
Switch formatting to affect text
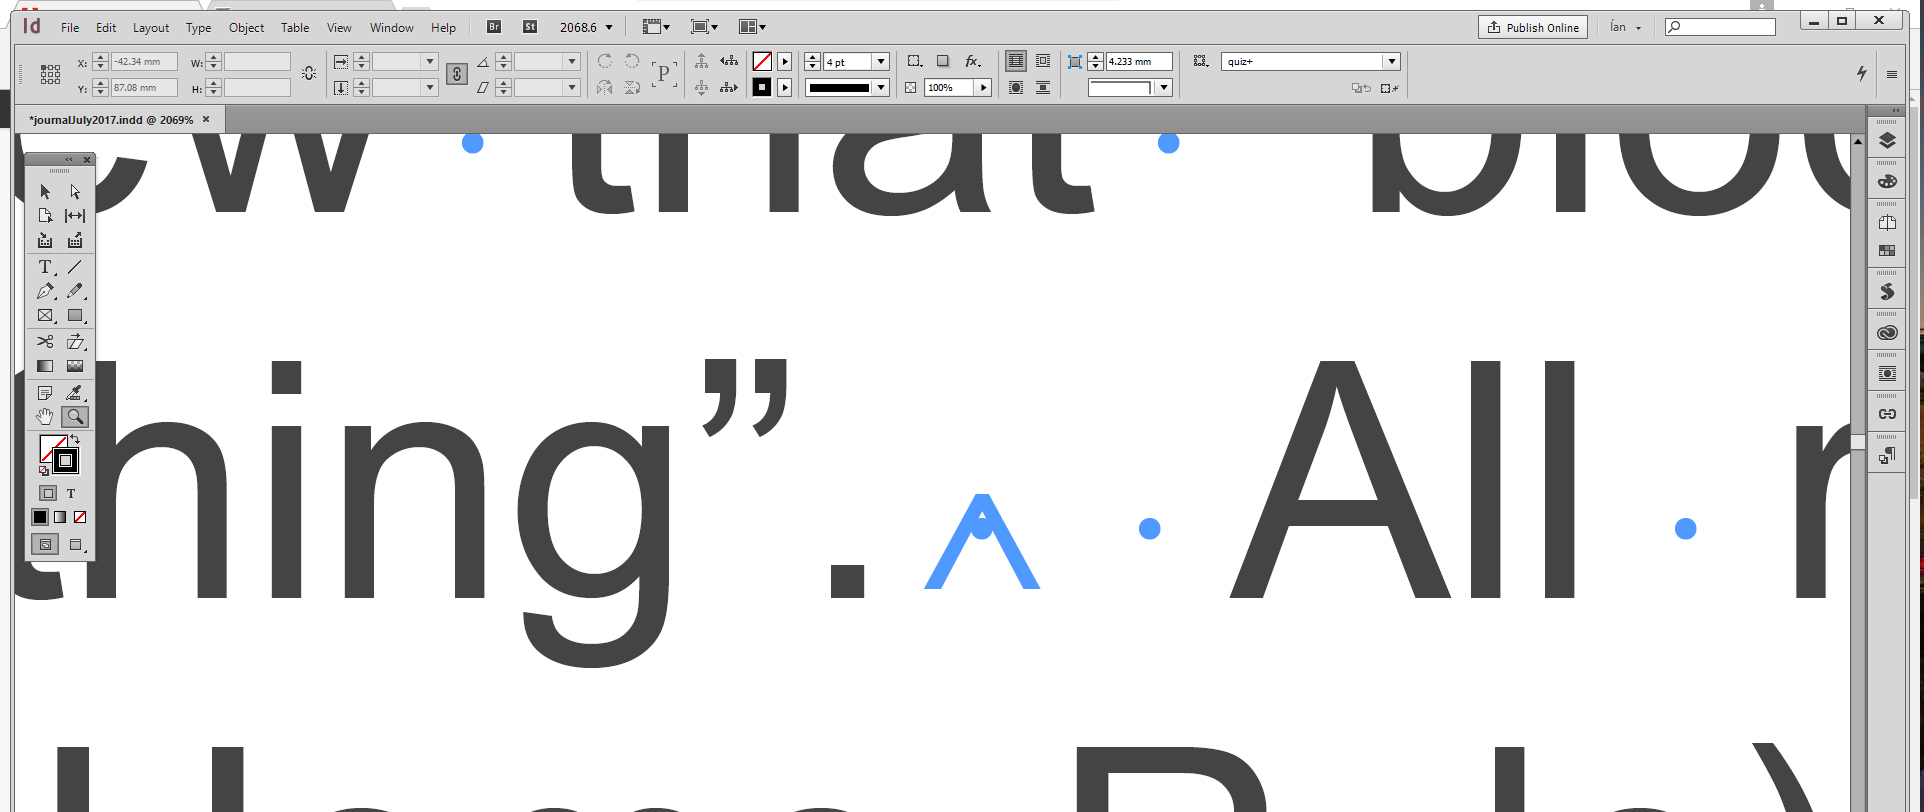tap(71, 493)
